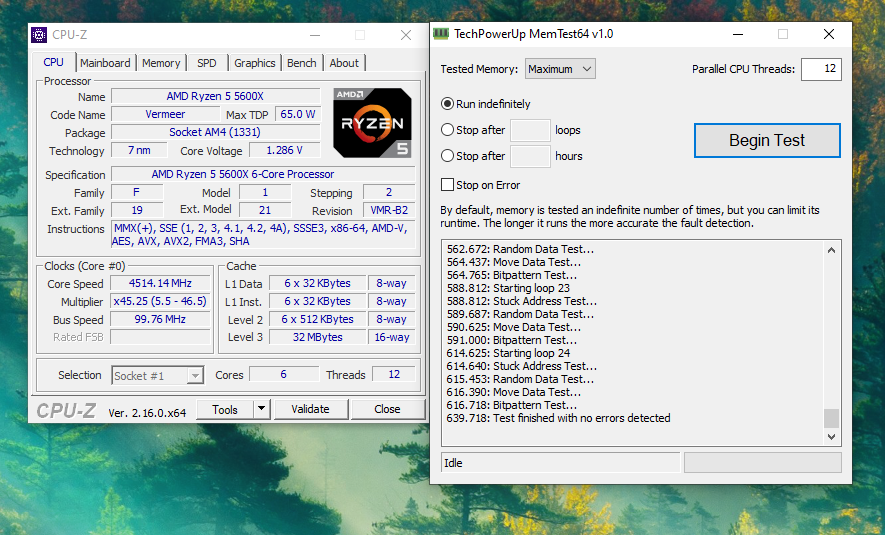Select the SPD tab
Screen dimensions: 885x535
point(207,63)
